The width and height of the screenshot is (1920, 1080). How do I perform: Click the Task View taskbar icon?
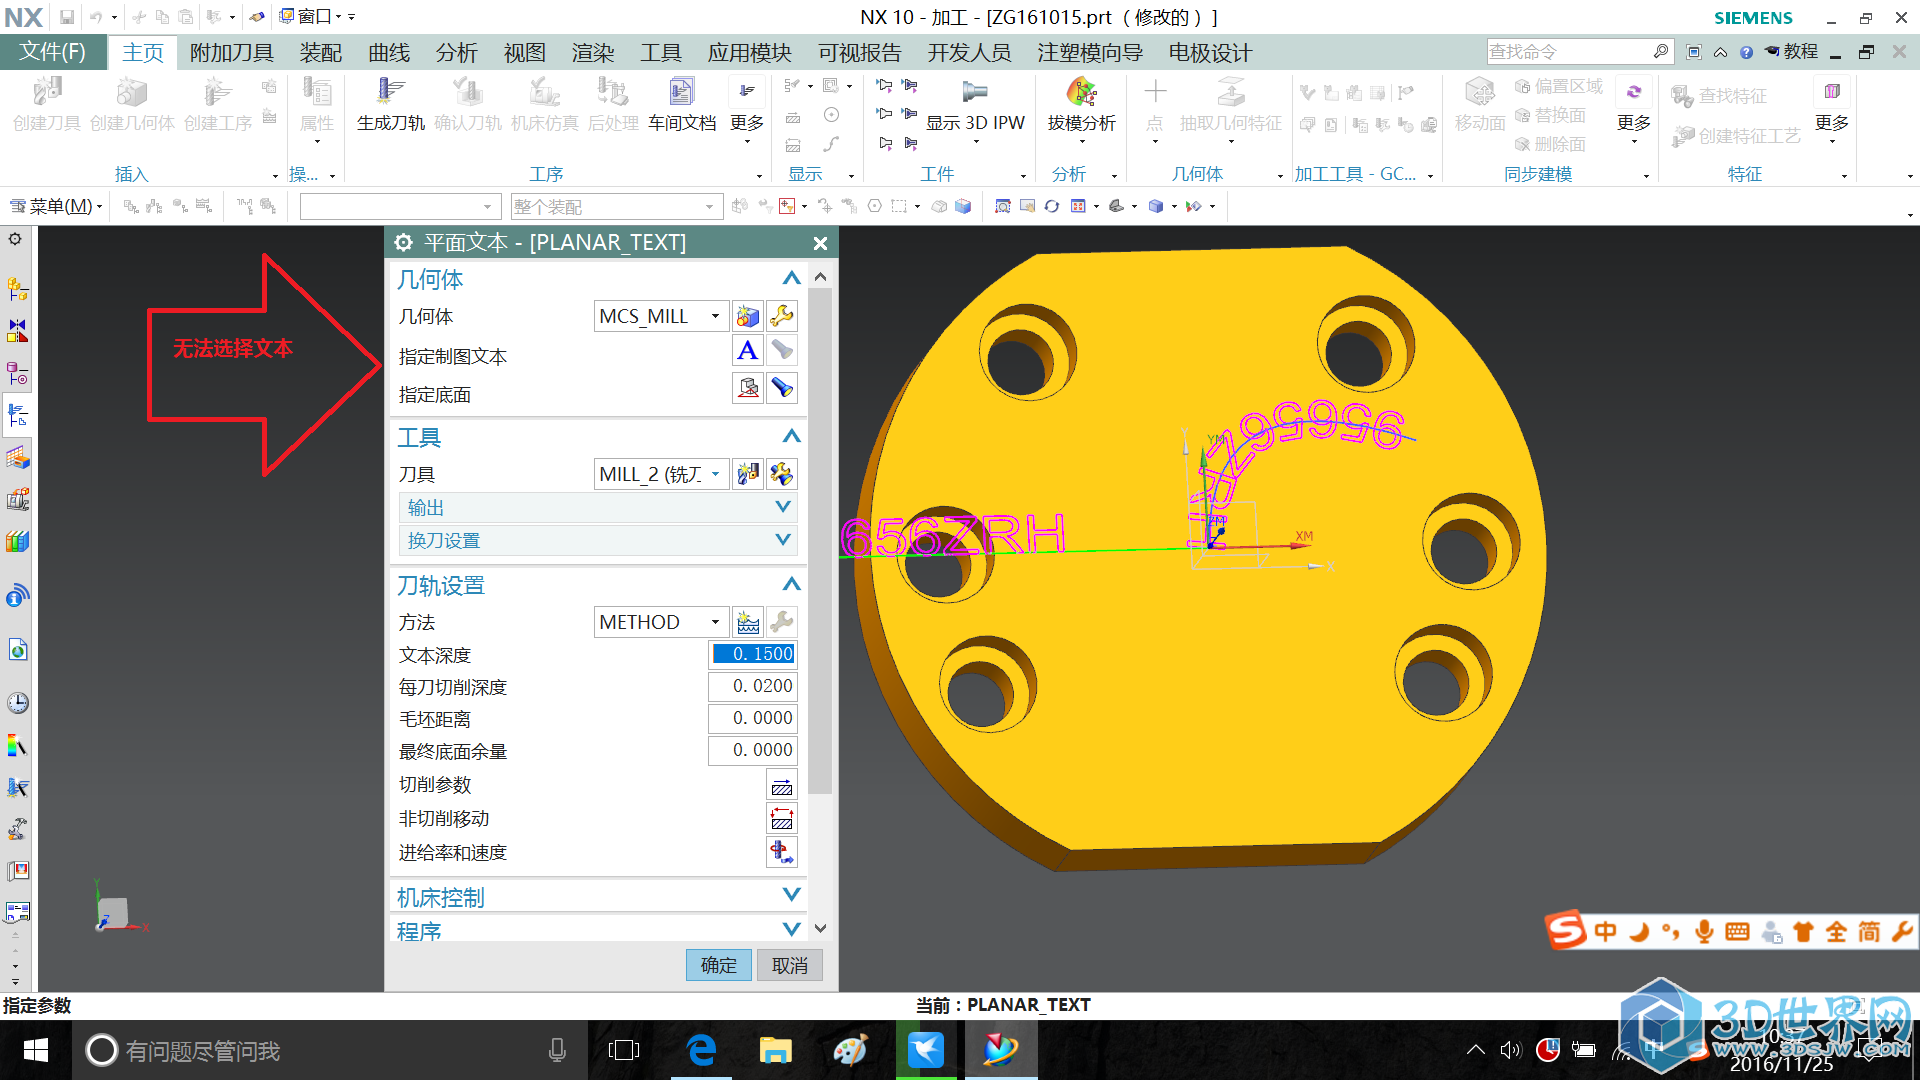pyautogui.click(x=624, y=1050)
